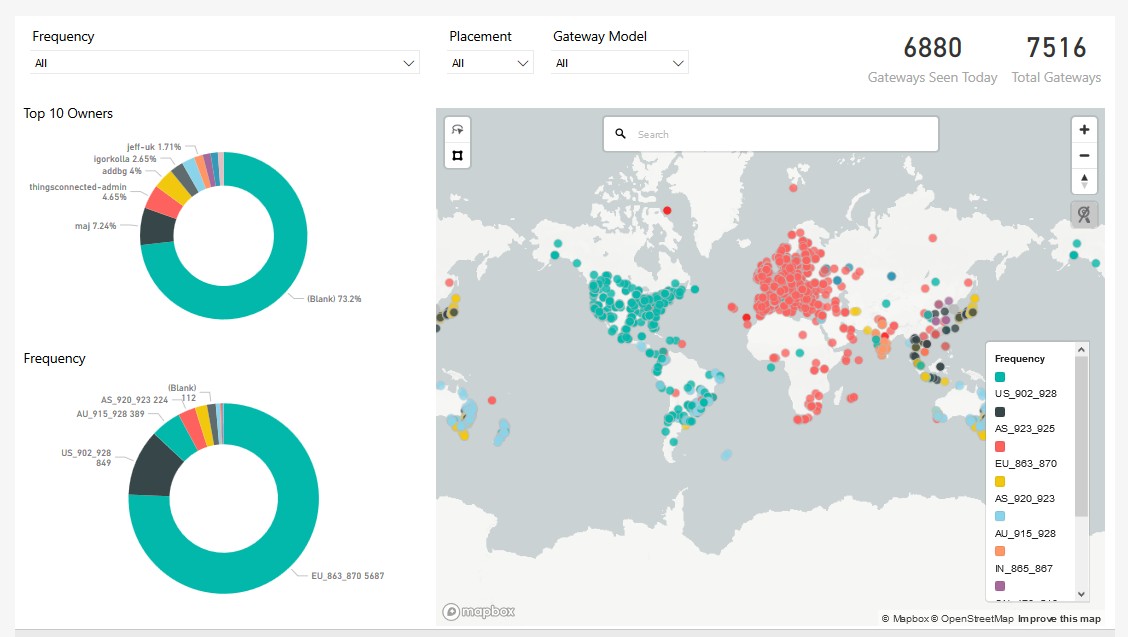The width and height of the screenshot is (1128, 637).
Task: Zoom in on the map
Action: coord(1084,130)
